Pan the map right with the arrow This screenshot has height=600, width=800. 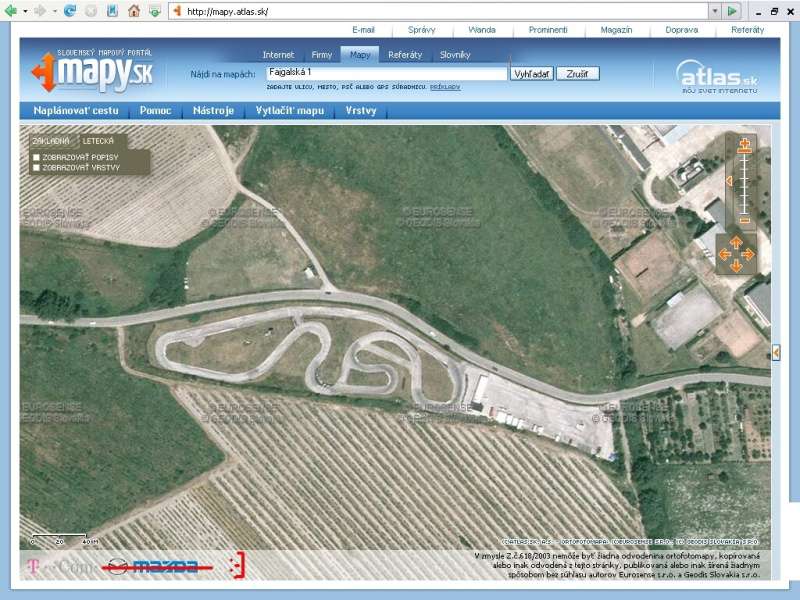coord(749,254)
